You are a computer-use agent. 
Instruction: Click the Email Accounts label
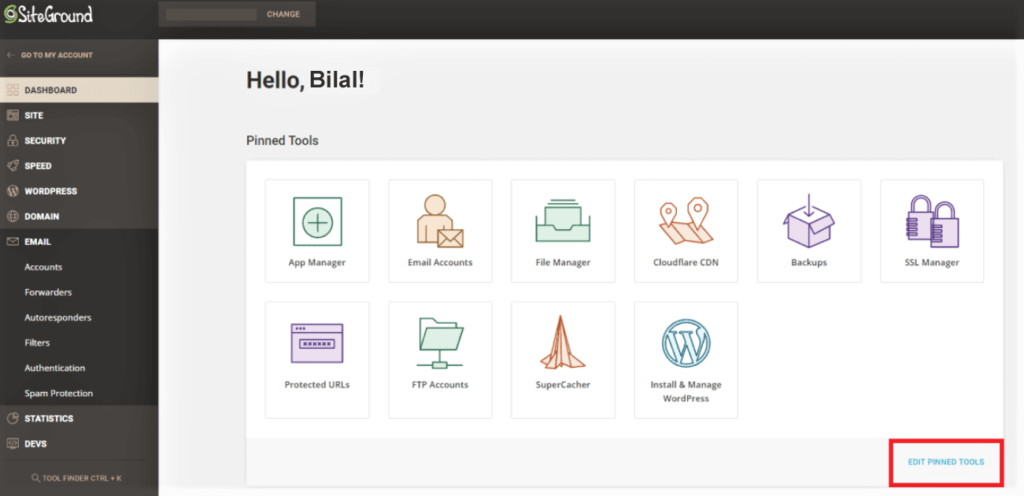(440, 263)
